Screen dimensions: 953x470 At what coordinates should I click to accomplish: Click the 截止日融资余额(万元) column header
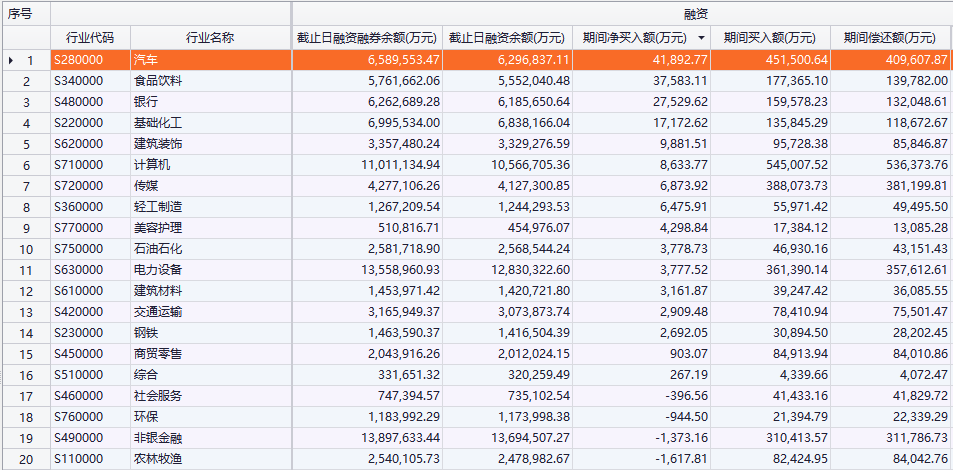click(507, 38)
